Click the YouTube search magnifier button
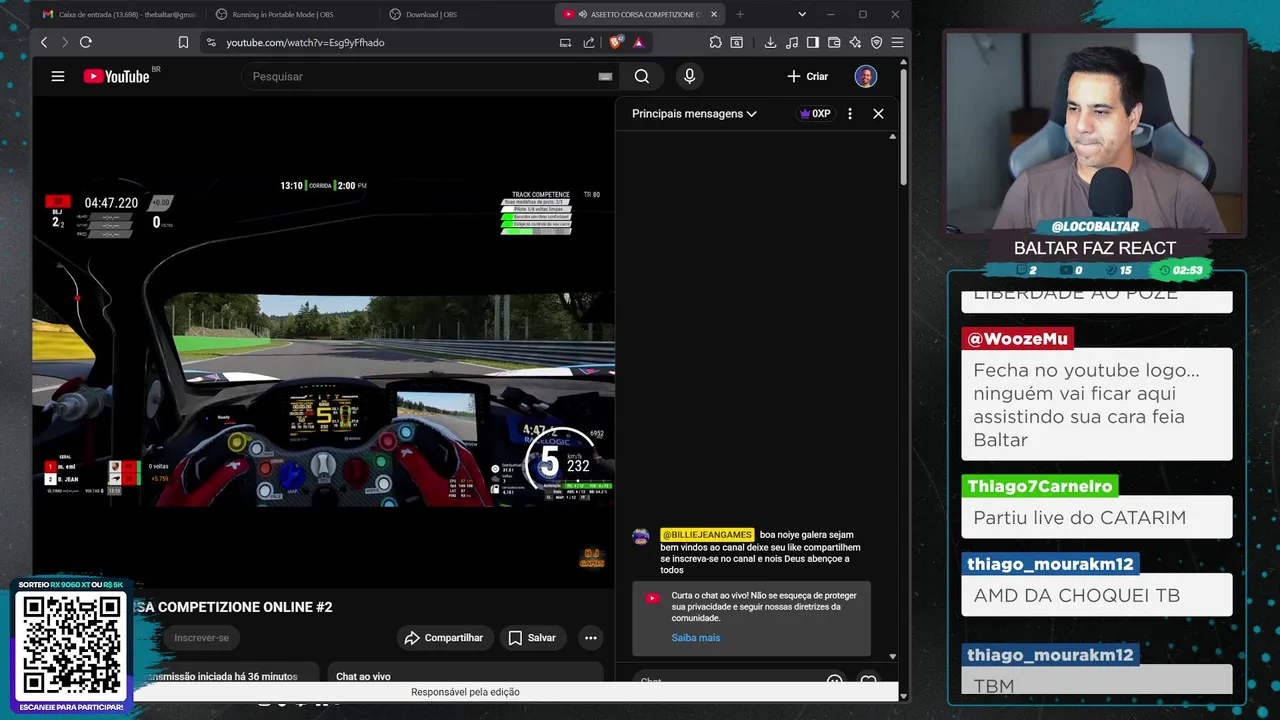This screenshot has width=1280, height=720. coord(642,76)
